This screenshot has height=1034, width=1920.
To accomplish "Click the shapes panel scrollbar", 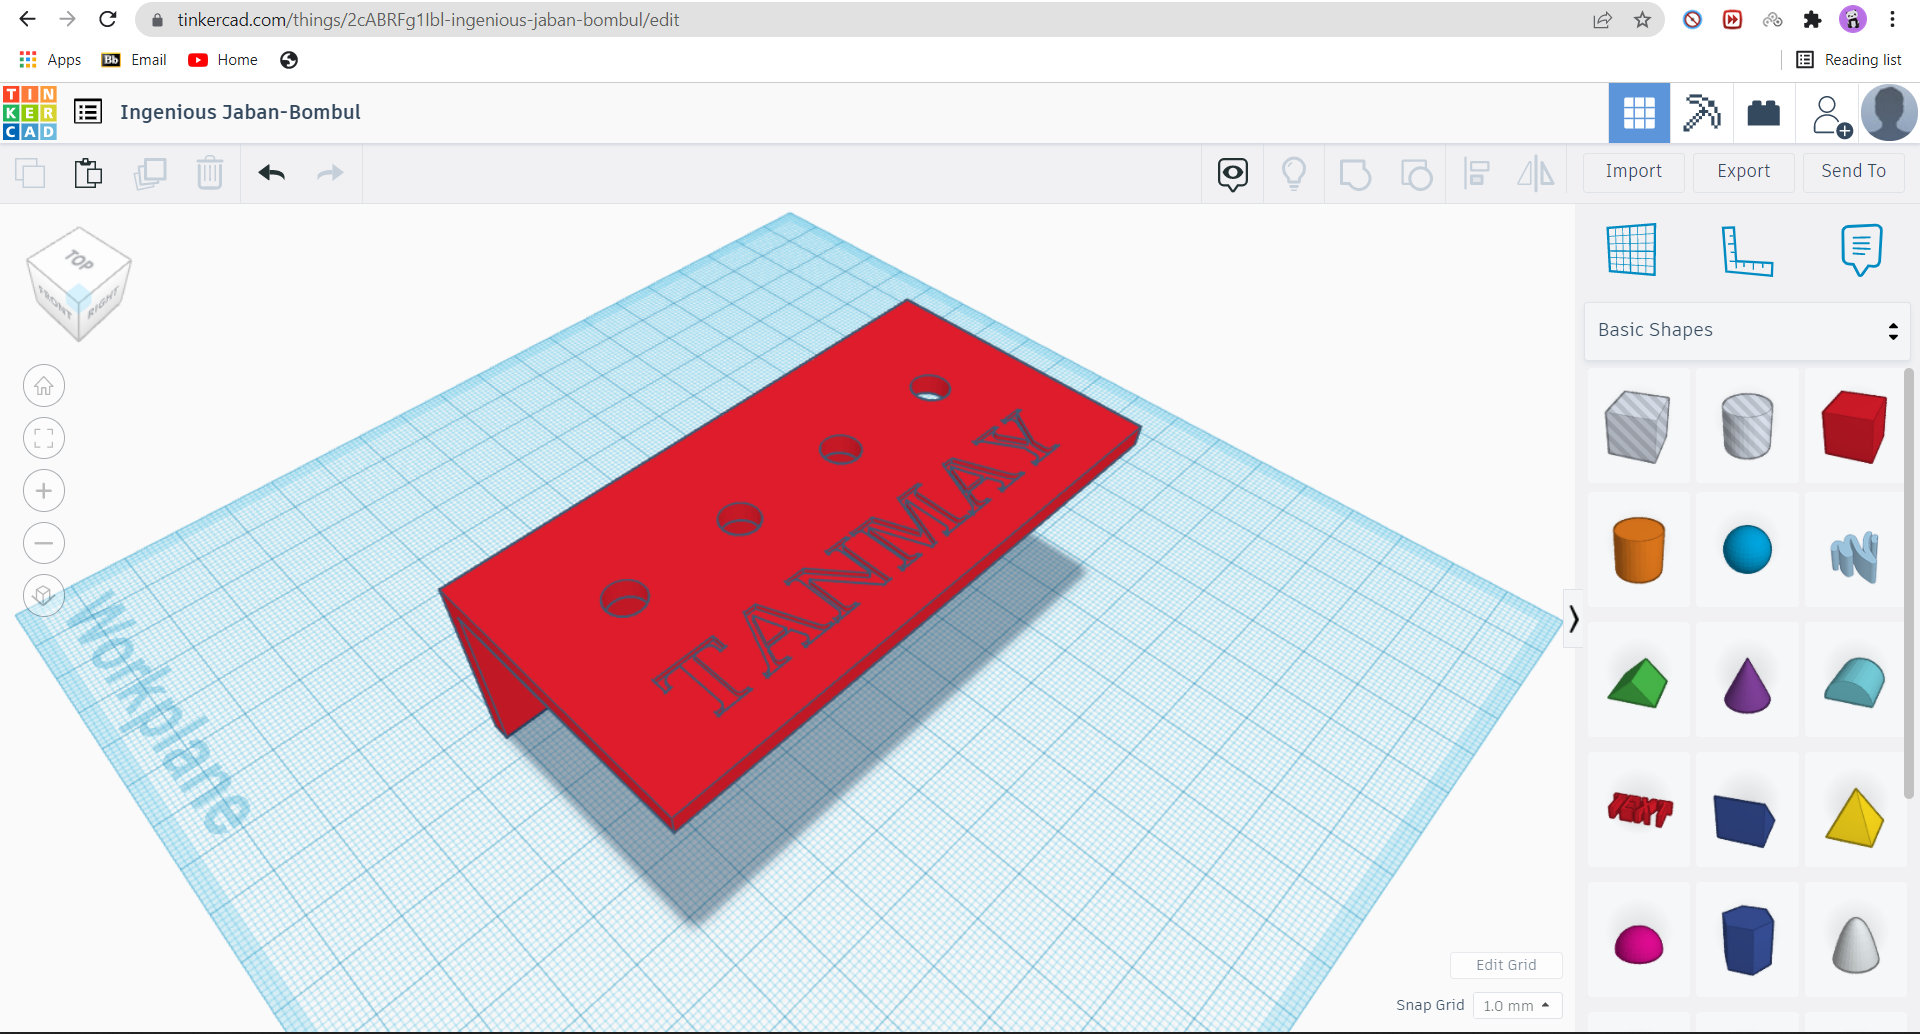I will [1909, 585].
